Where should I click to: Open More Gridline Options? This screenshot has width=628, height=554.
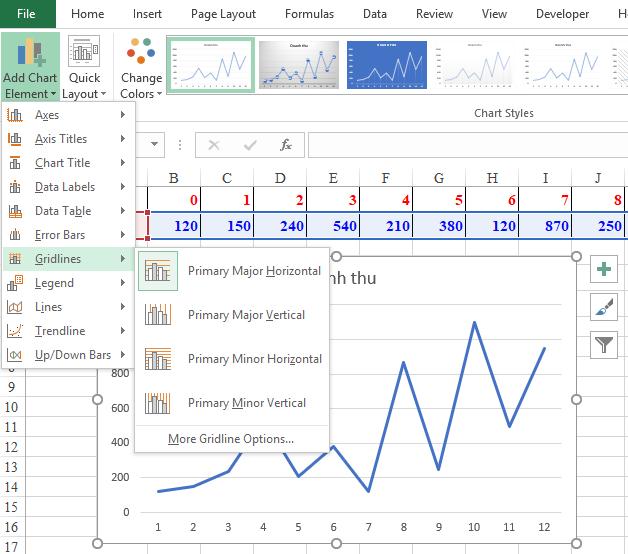(231, 439)
